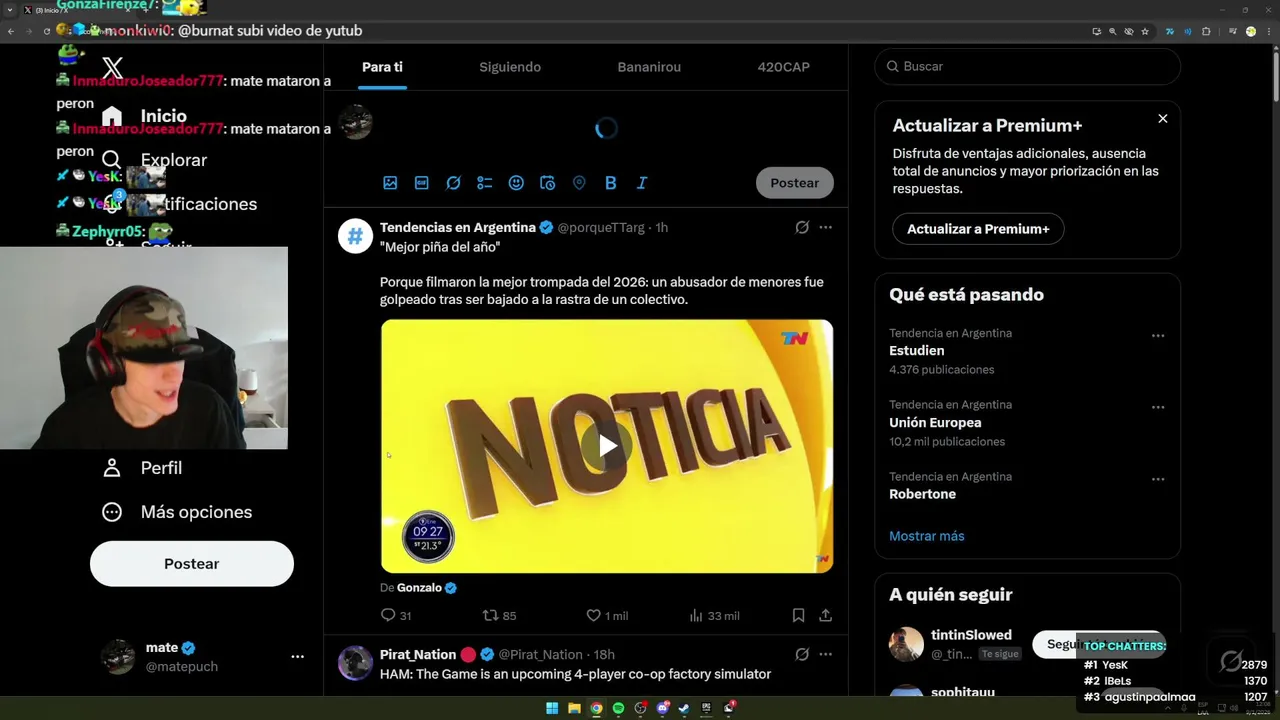The height and width of the screenshot is (720, 1280).
Task: Open Steam from the taskbar
Action: click(x=684, y=708)
